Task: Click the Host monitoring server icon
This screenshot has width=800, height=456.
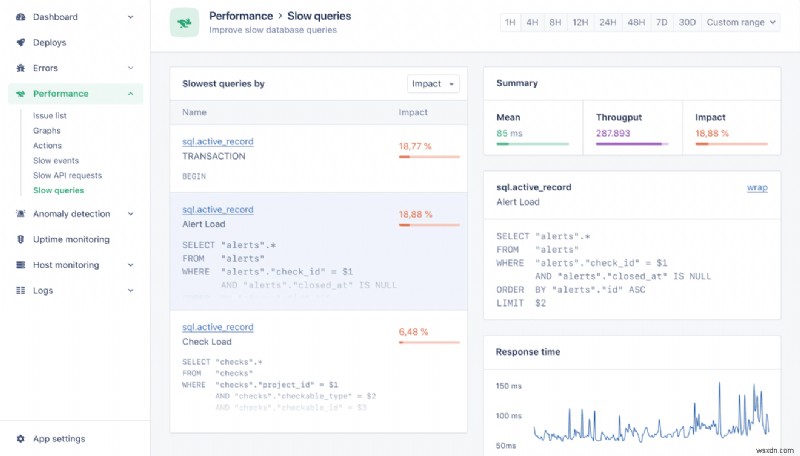Action: click(x=20, y=265)
